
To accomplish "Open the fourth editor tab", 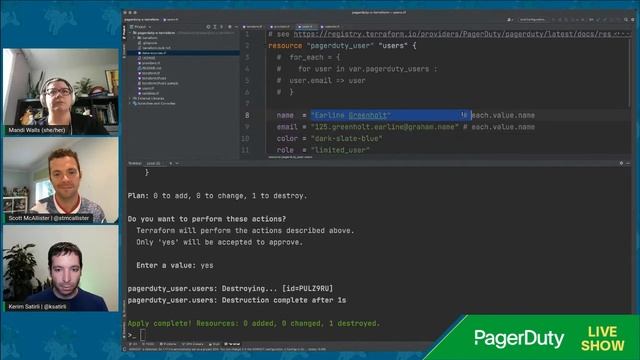I will click(x=331, y=27).
